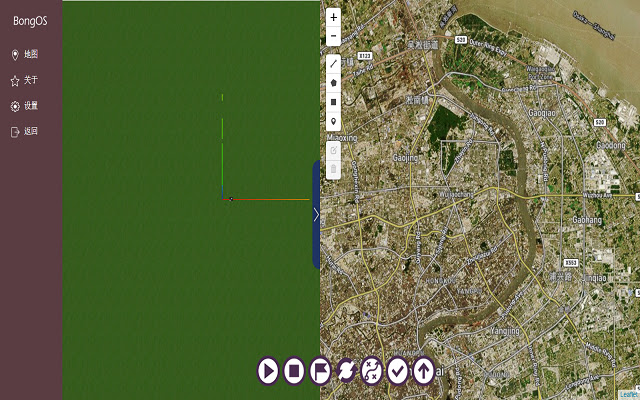
Task: Click the route planning path icon
Action: coord(372,371)
